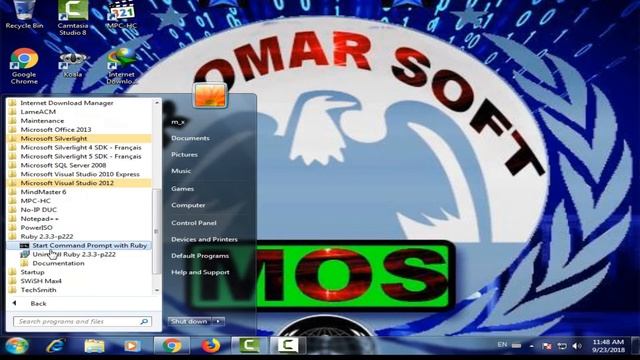Image resolution: width=640 pixels, height=360 pixels.
Task: Click the user account picture
Action: (210, 95)
